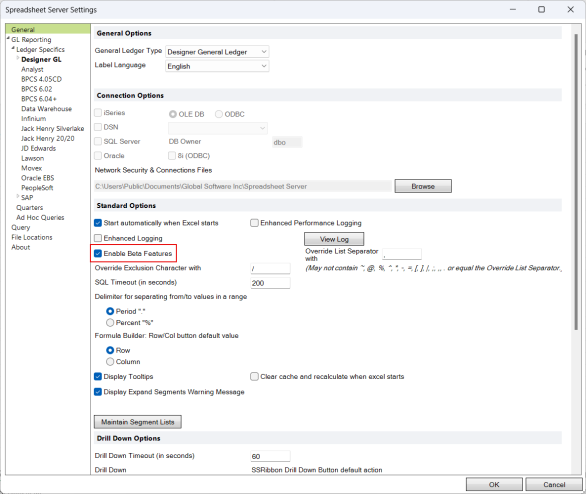
Task: Select BPCS 6.04+ in the tree
Action: [x=39, y=99]
